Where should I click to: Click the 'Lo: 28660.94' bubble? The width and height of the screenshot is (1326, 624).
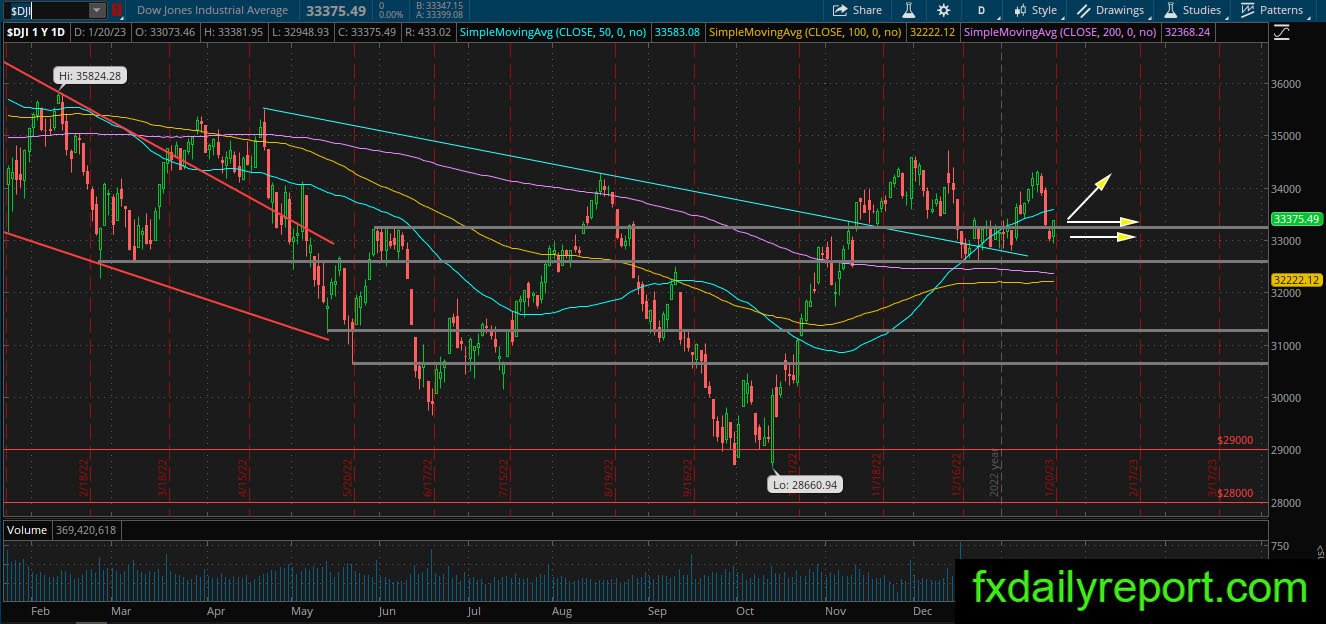(x=804, y=484)
